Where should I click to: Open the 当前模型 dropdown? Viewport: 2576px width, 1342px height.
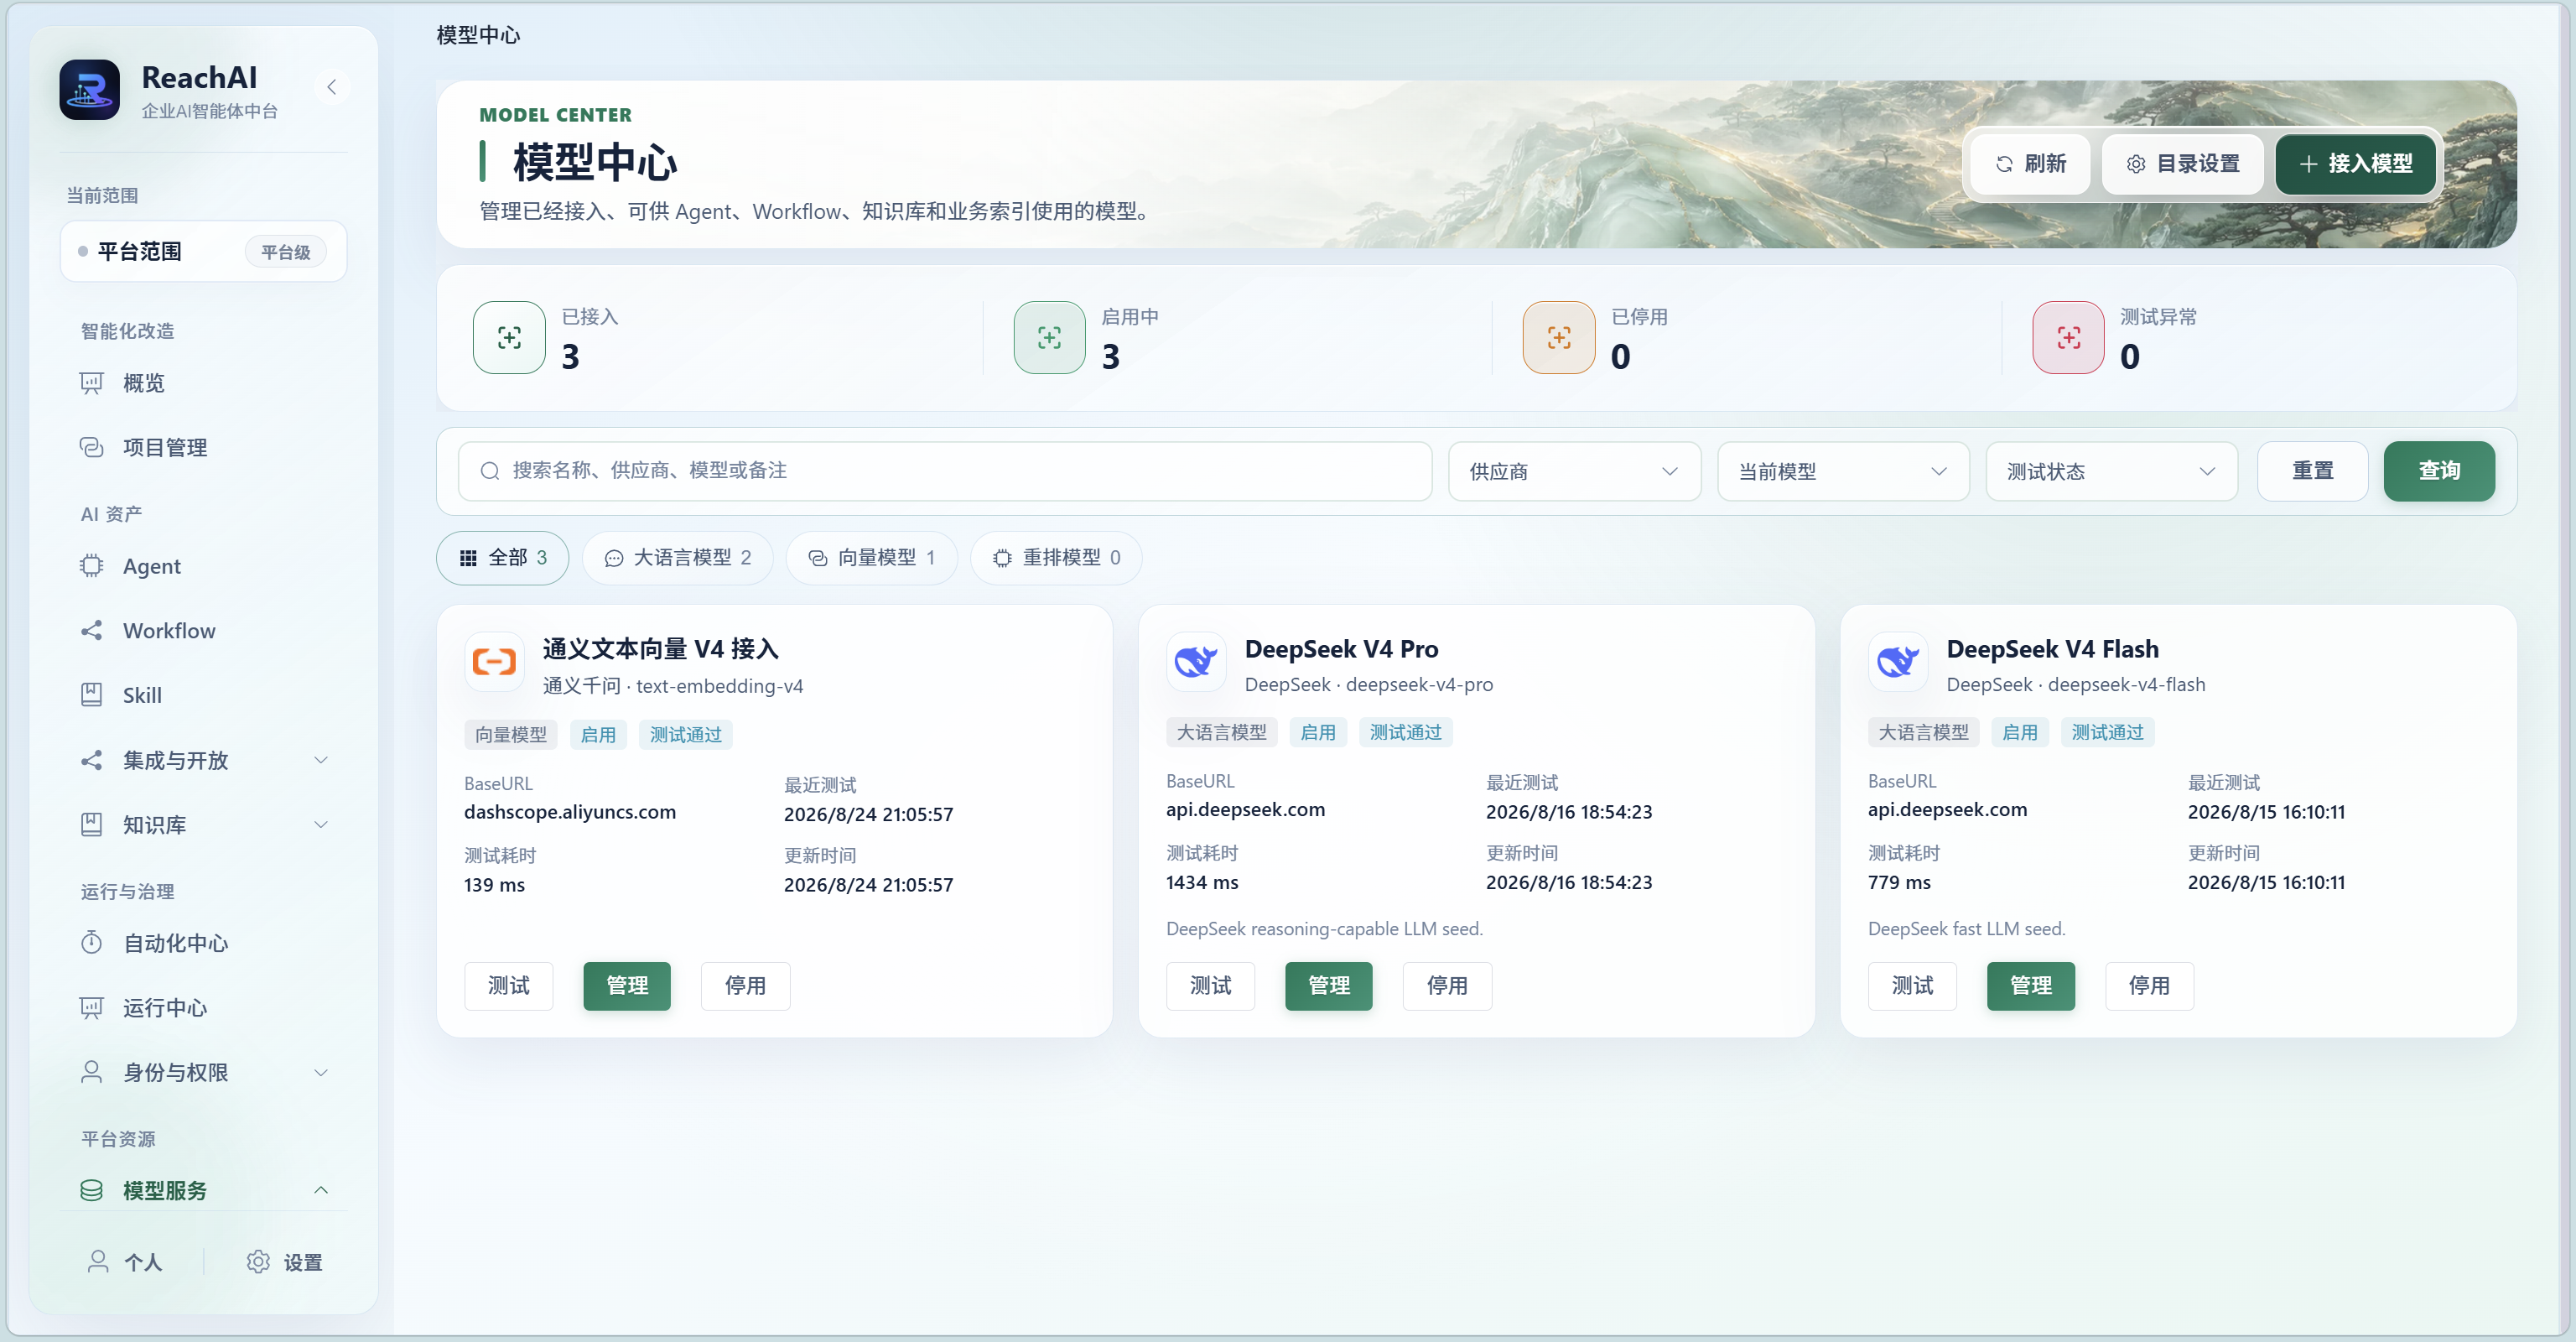[x=1843, y=471]
